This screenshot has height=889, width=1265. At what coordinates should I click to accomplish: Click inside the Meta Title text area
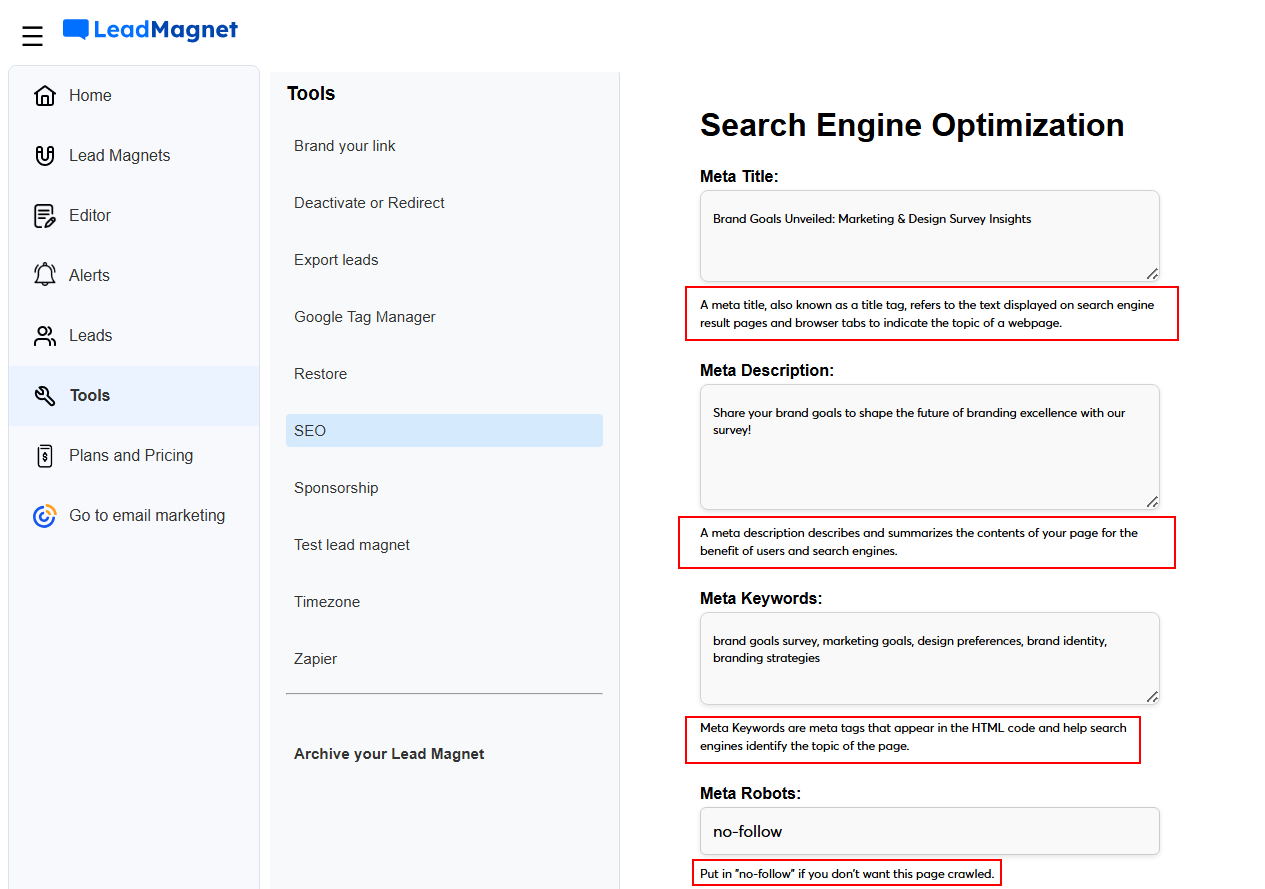pyautogui.click(x=929, y=235)
